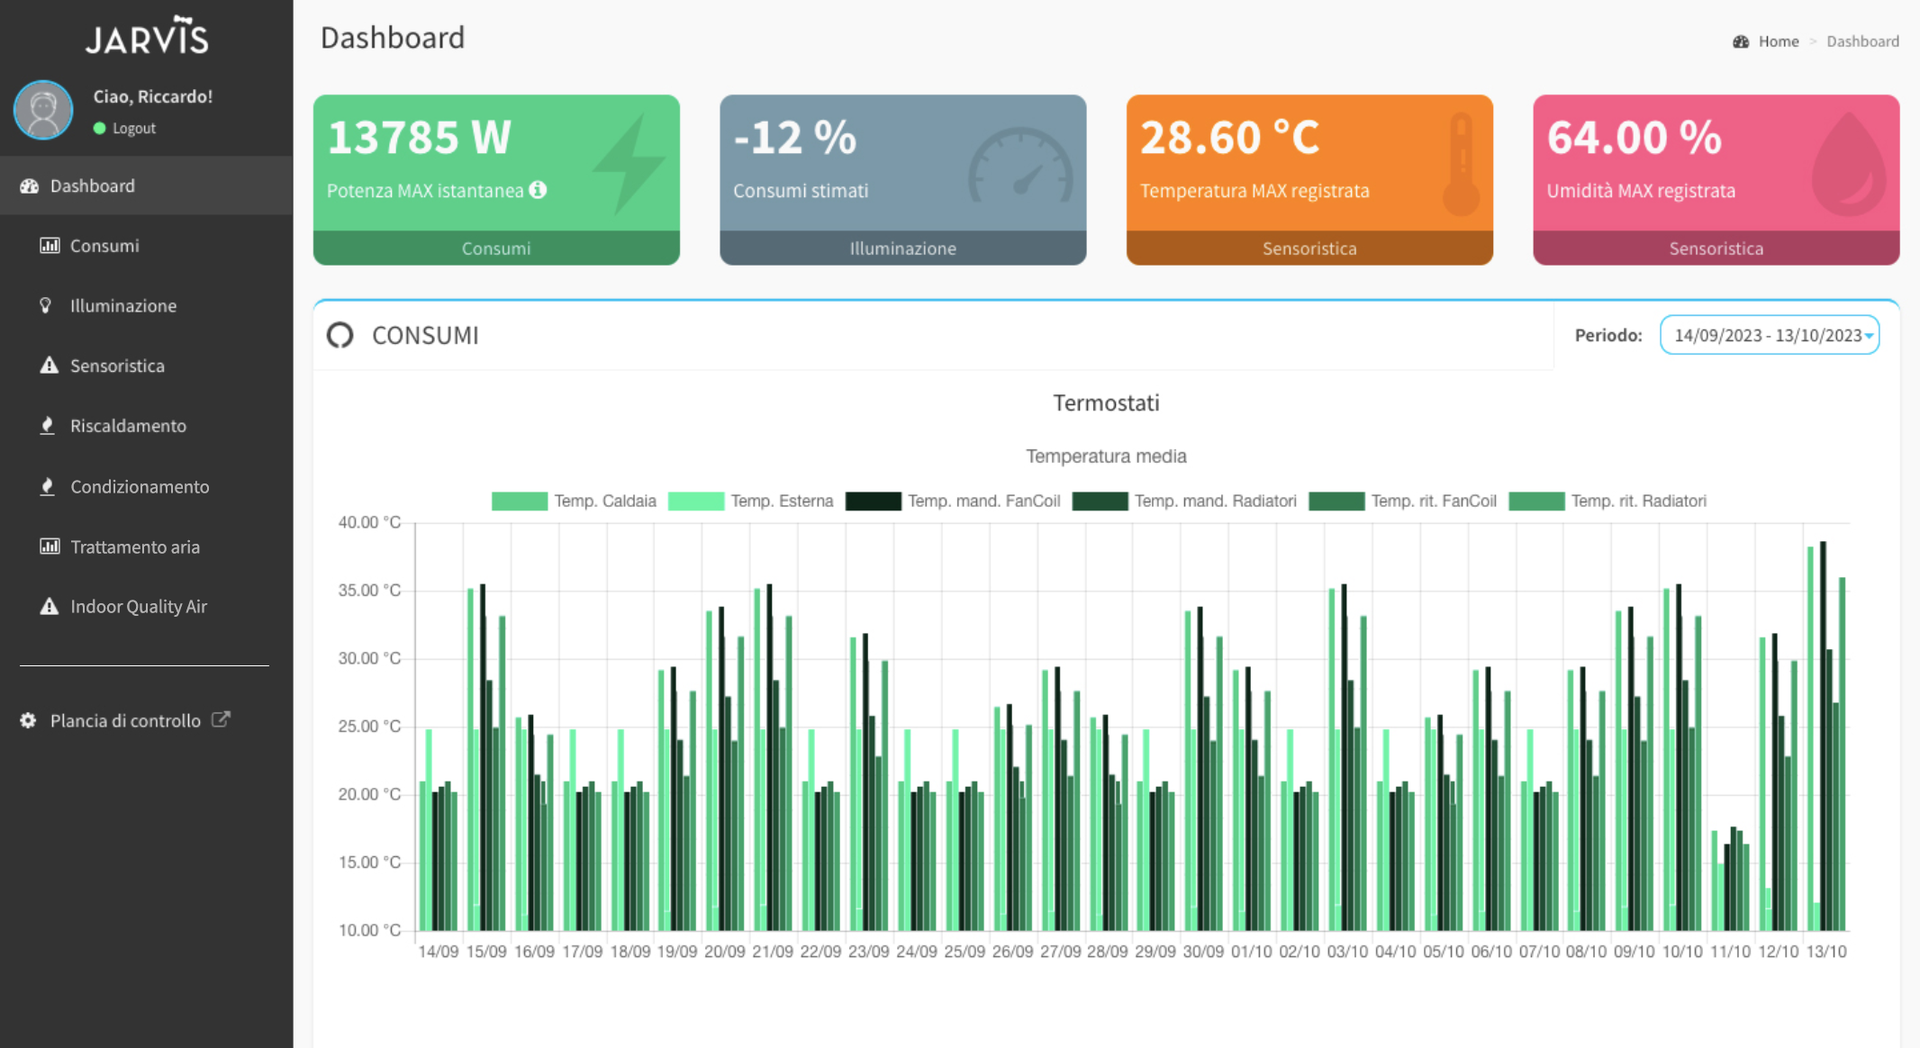
Task: Click the Illuminazione footer on Consumi stimati card
Action: click(902, 249)
